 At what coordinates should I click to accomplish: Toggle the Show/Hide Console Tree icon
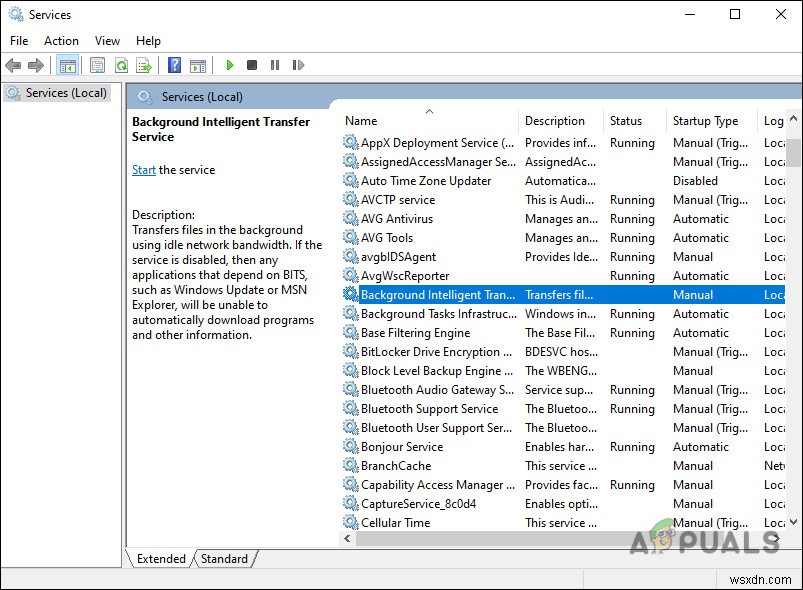click(67, 65)
